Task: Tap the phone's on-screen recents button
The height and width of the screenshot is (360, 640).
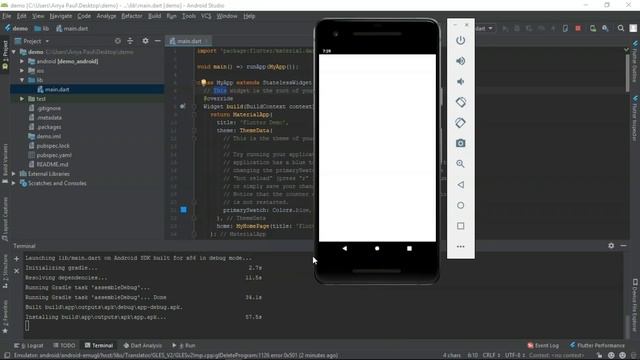Action: pyautogui.click(x=409, y=248)
